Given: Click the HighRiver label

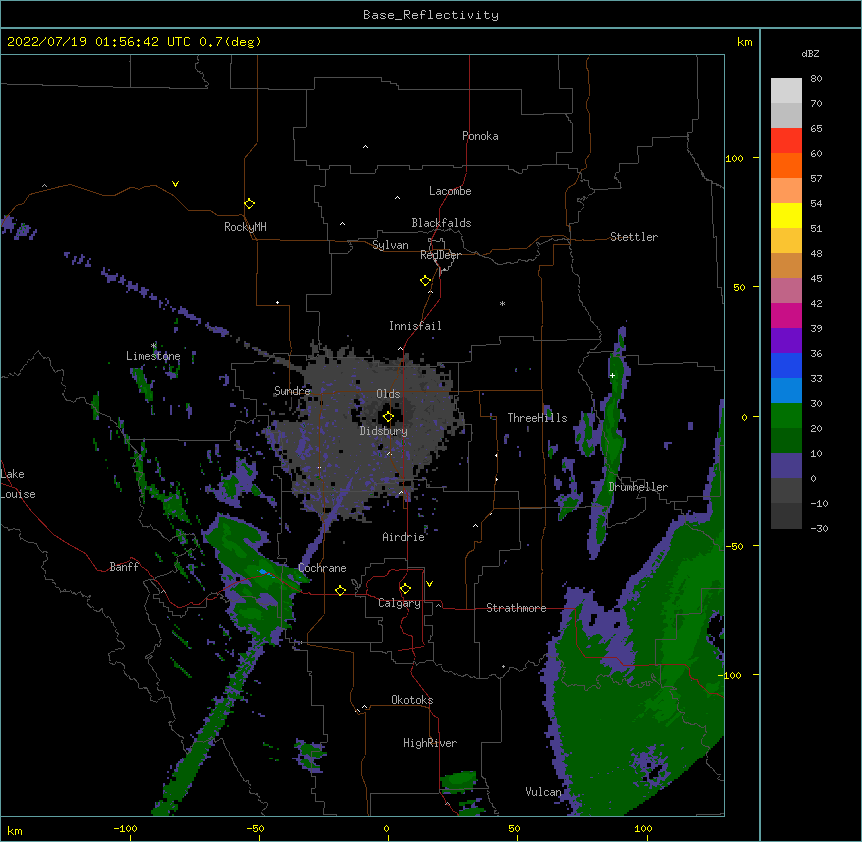Looking at the screenshot, I should point(430,743).
